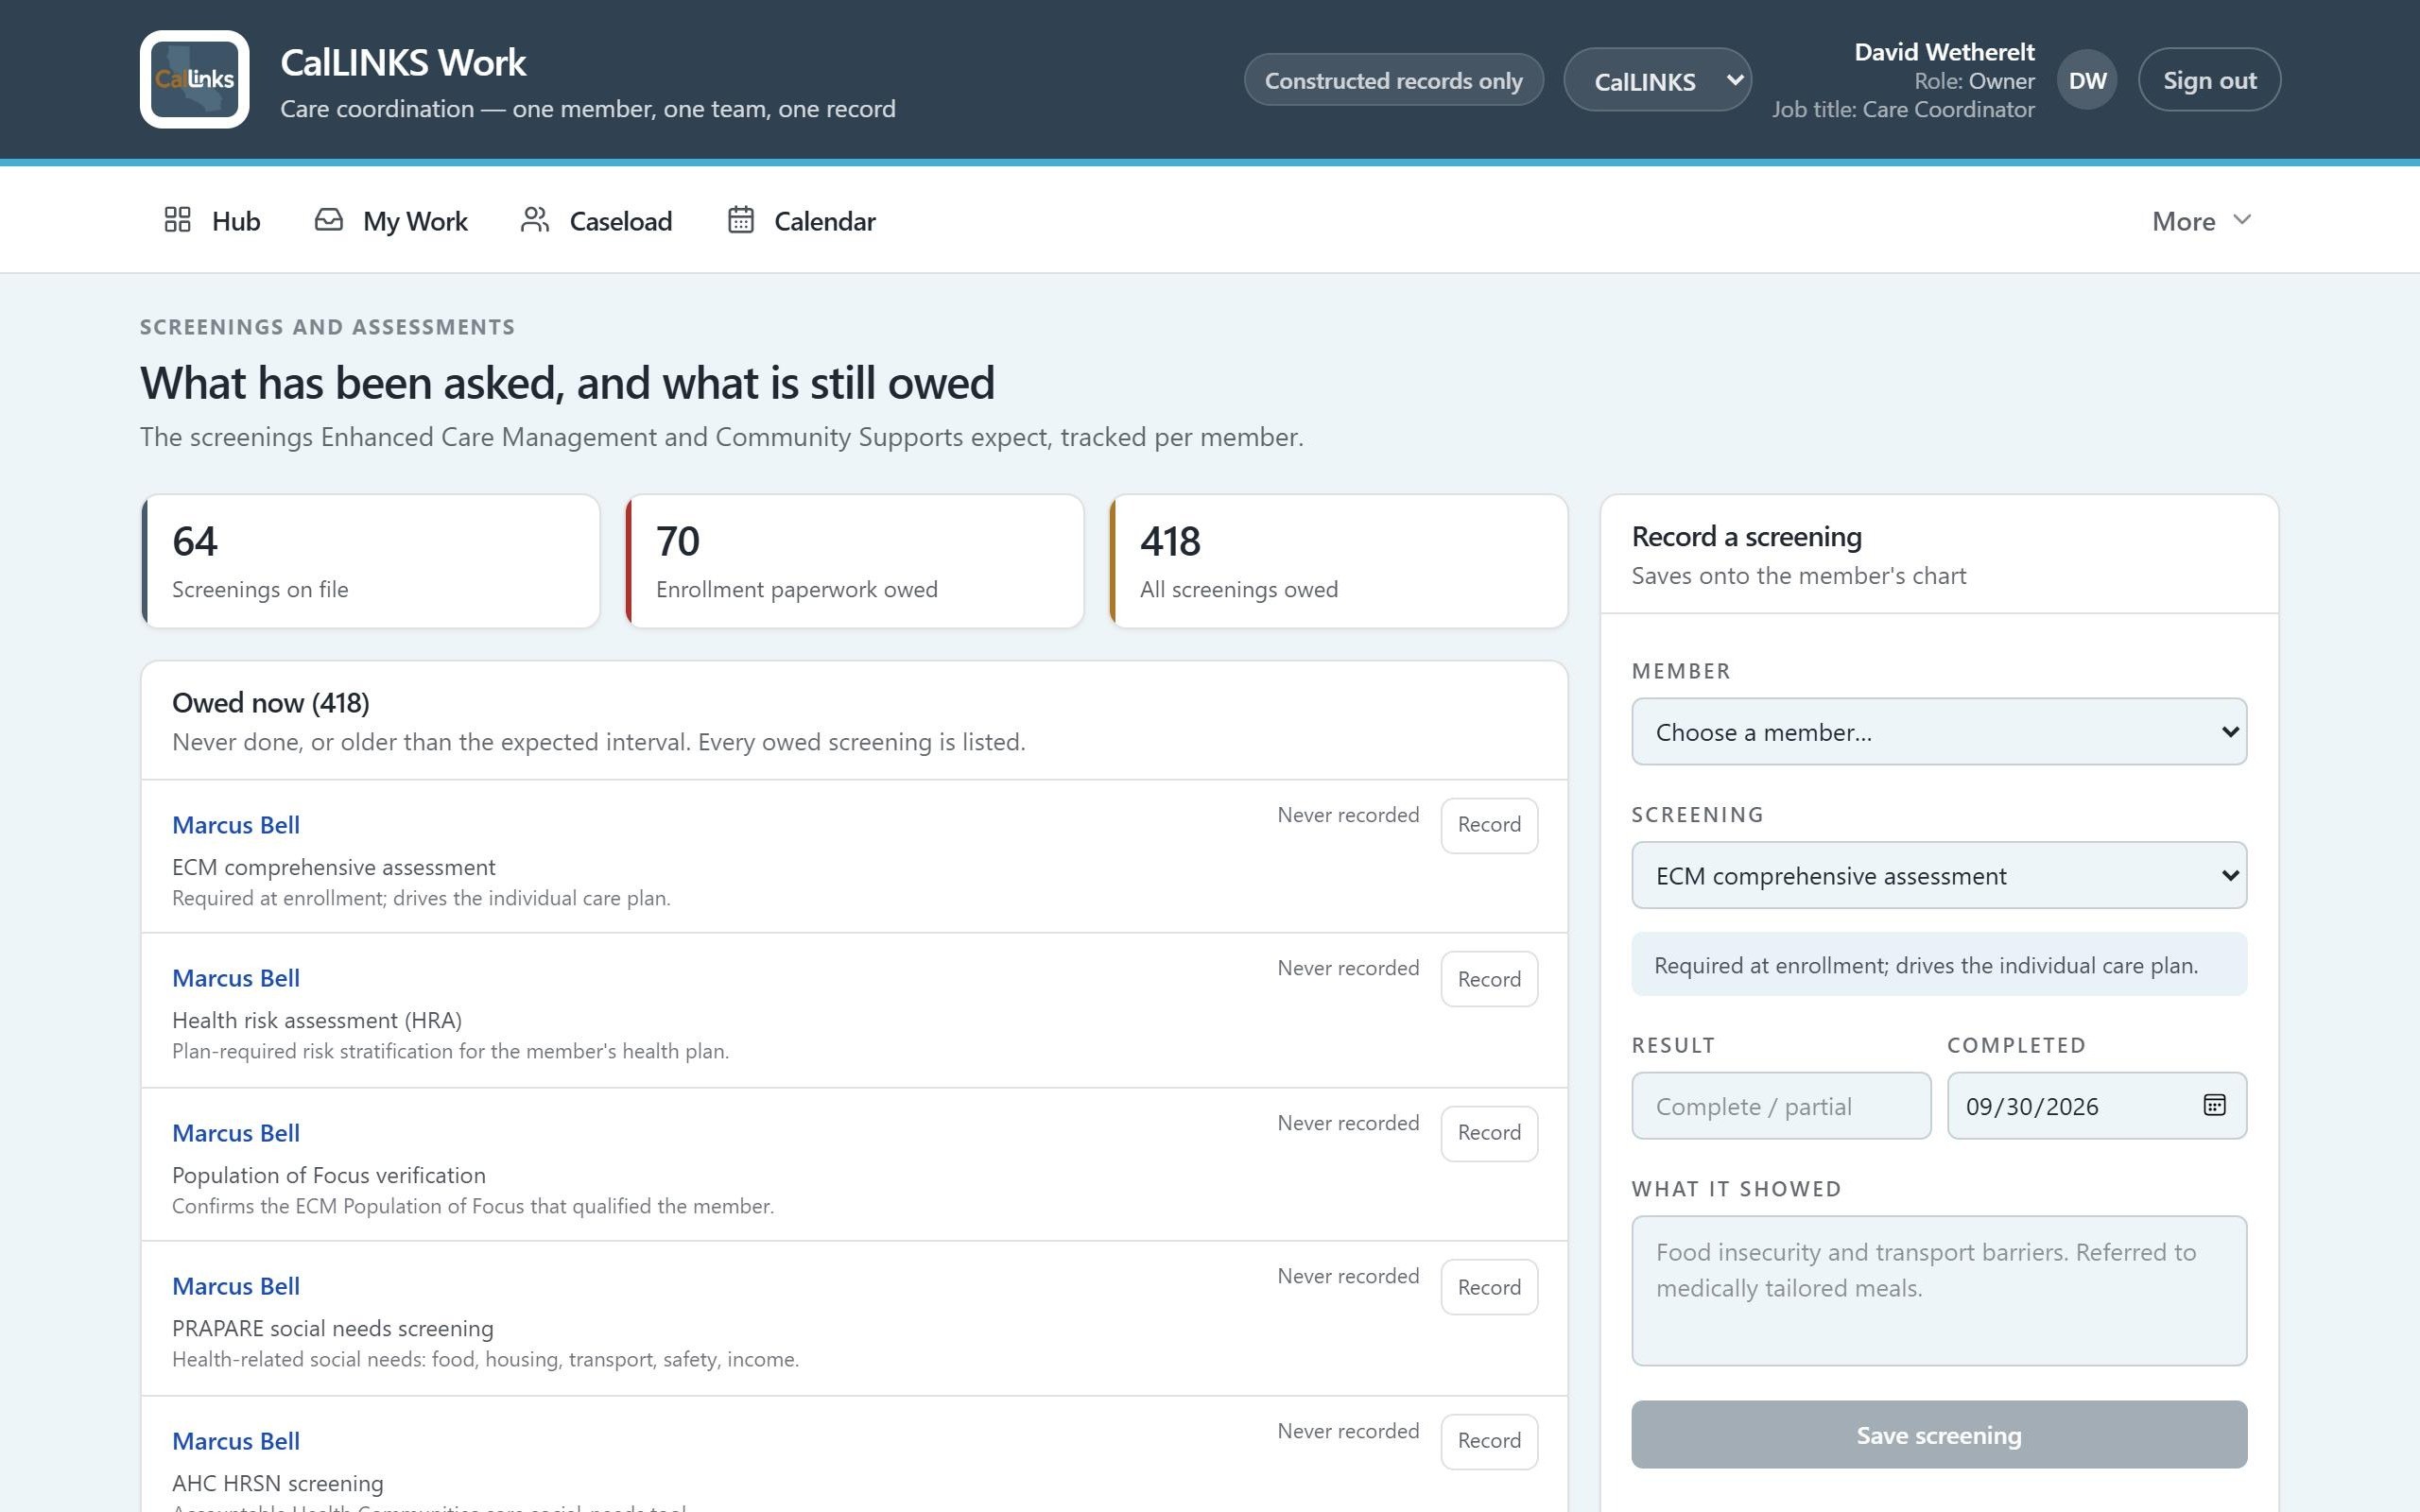Click the 418 All screenings owed card
Viewport: 2420px width, 1512px height.
coord(1338,561)
